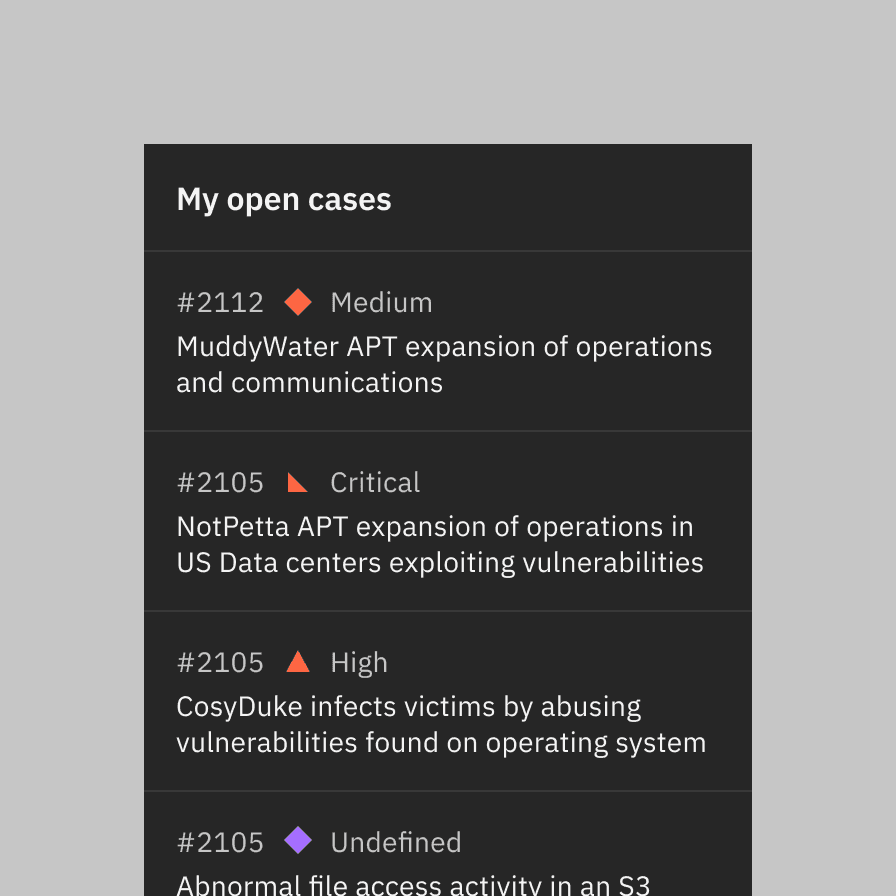This screenshot has width=896, height=896.
Task: Select the High severity label
Action: 359,662
